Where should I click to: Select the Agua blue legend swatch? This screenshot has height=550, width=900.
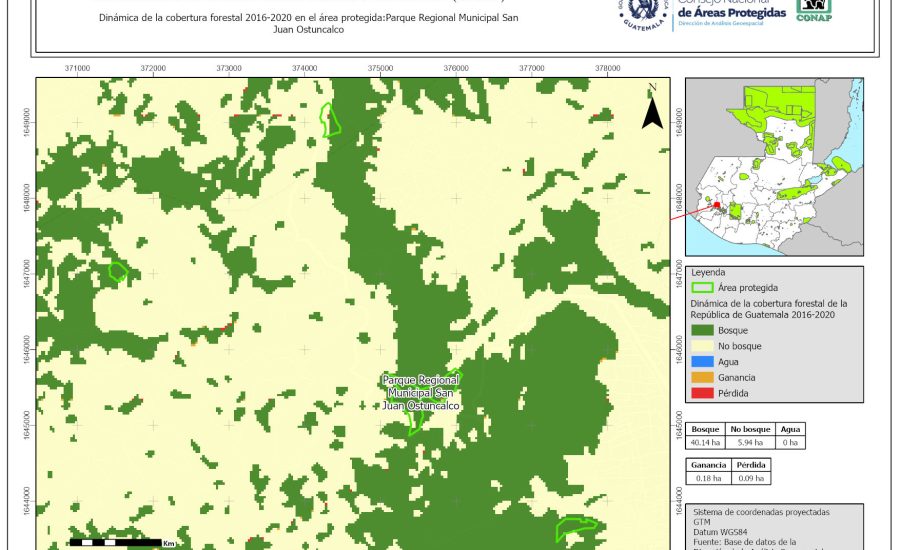(703, 361)
